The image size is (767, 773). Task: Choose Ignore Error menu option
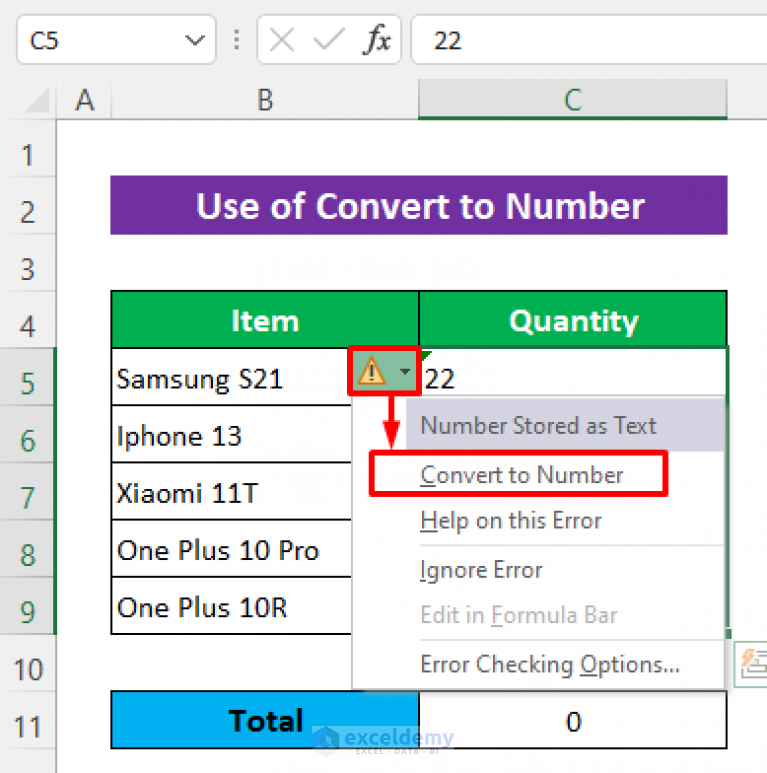point(481,570)
